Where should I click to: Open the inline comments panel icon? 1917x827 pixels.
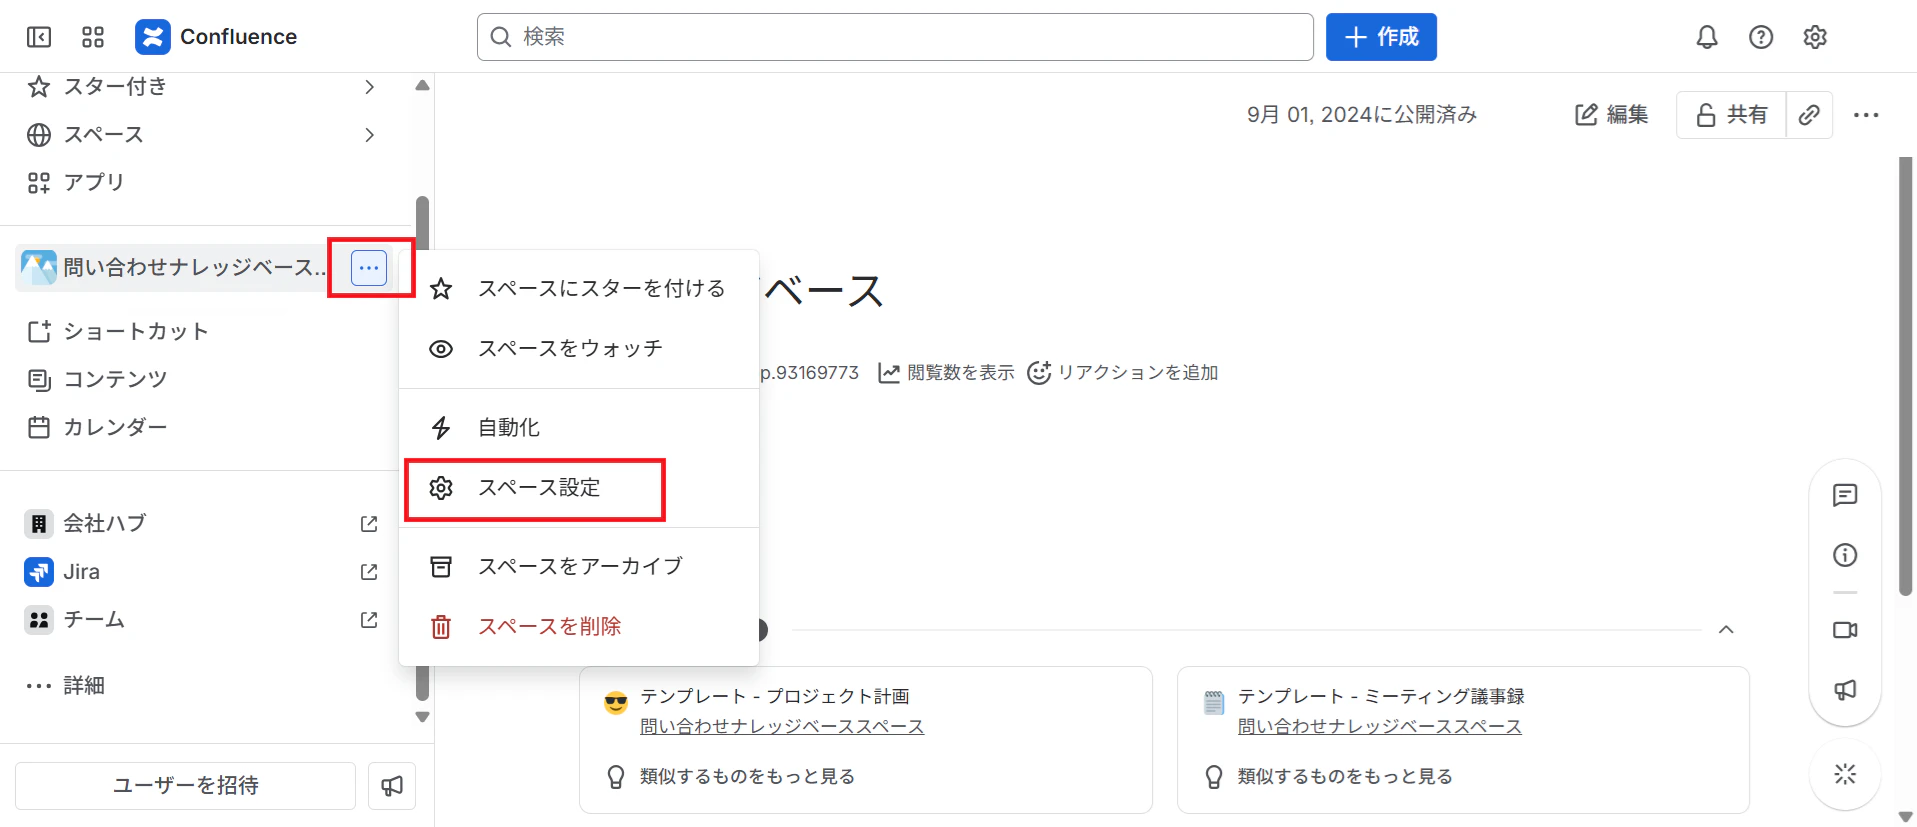point(1845,496)
